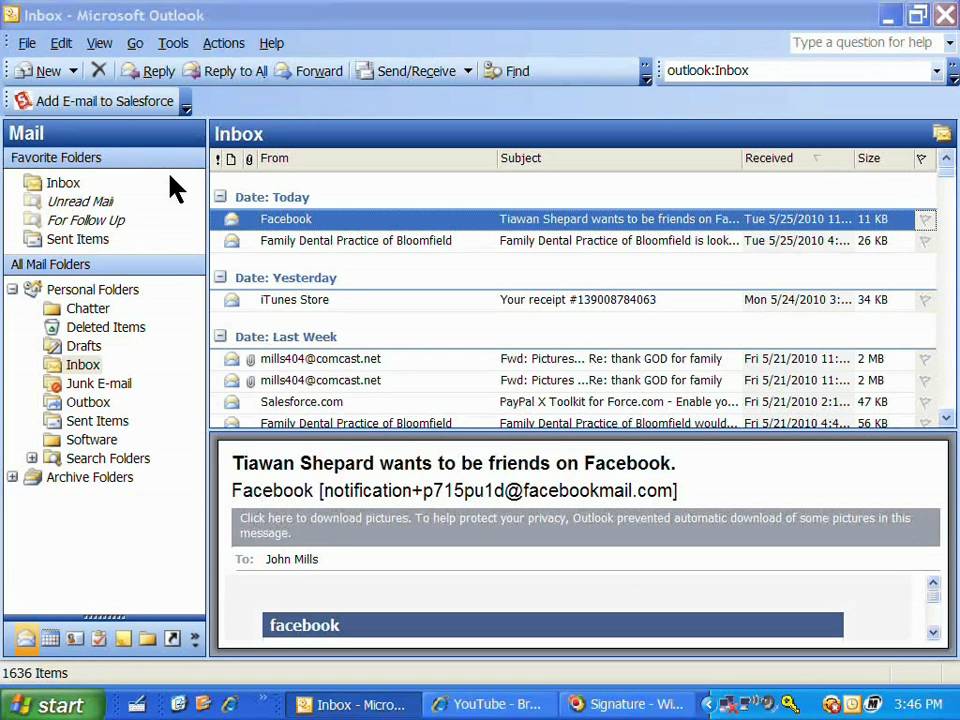960x720 pixels.
Task: Open Folder List icon in navigation bar
Action: [x=148, y=639]
